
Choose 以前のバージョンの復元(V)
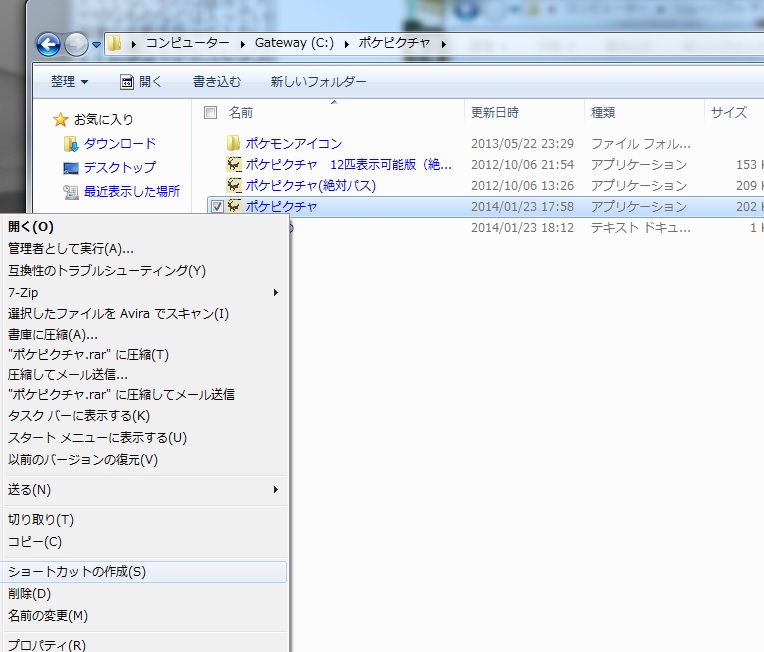coord(145,460)
